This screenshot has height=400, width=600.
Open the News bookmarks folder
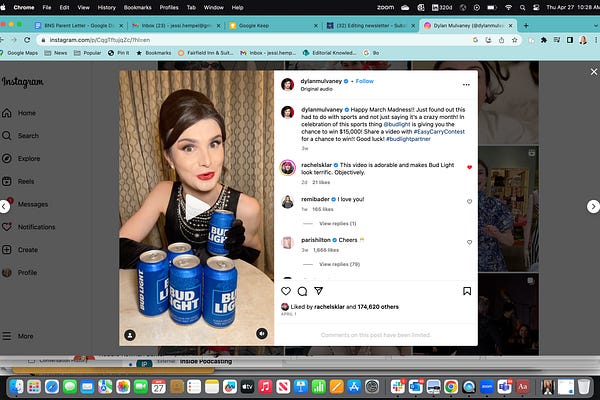(x=56, y=53)
